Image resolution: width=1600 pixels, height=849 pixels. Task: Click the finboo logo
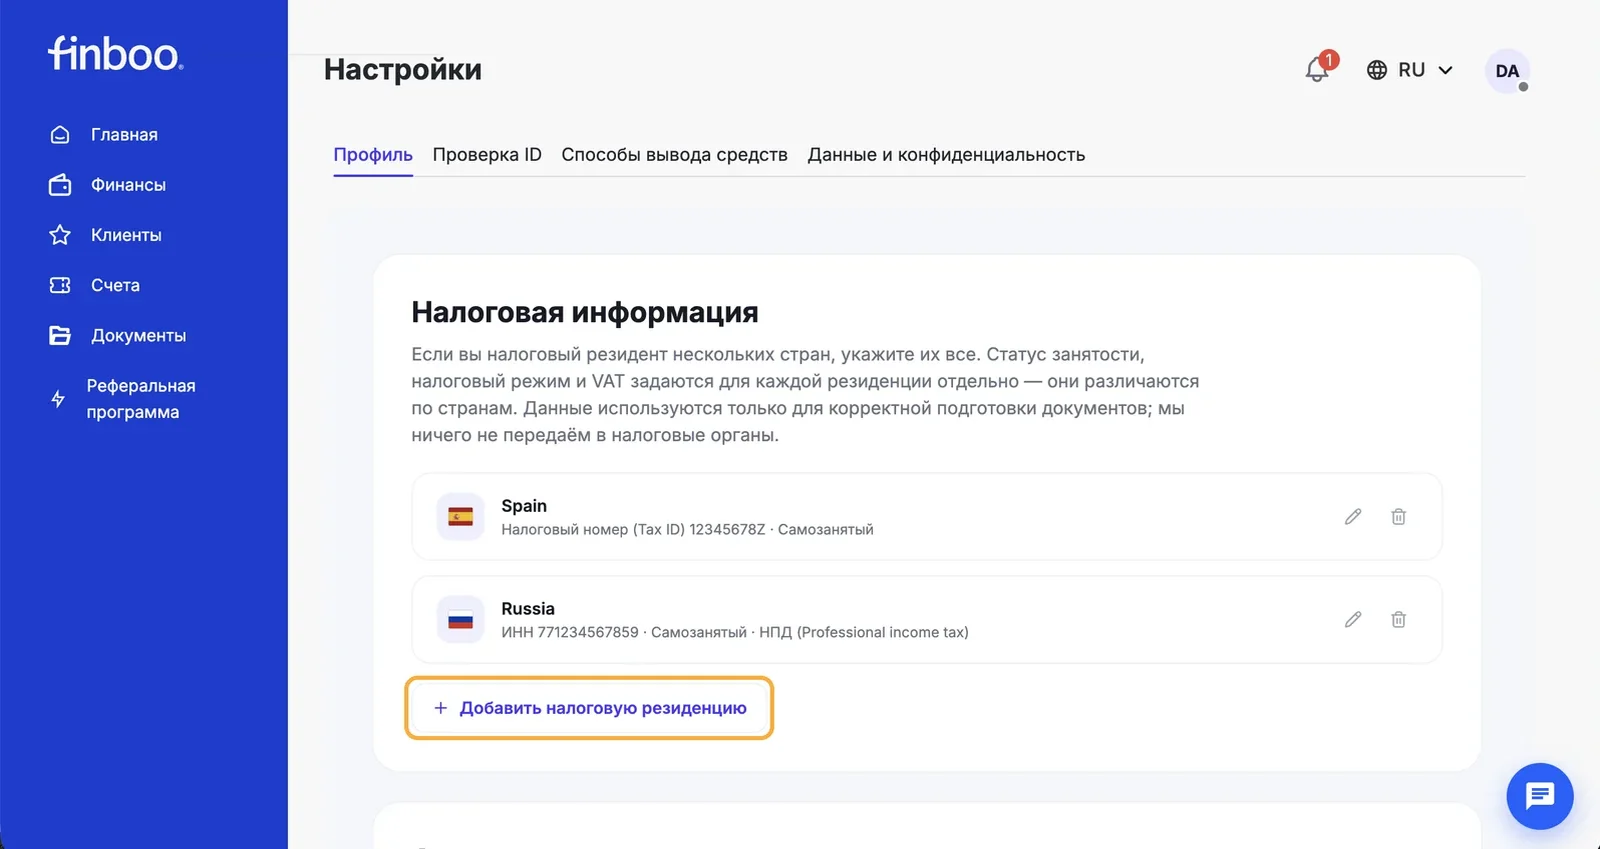click(x=116, y=53)
